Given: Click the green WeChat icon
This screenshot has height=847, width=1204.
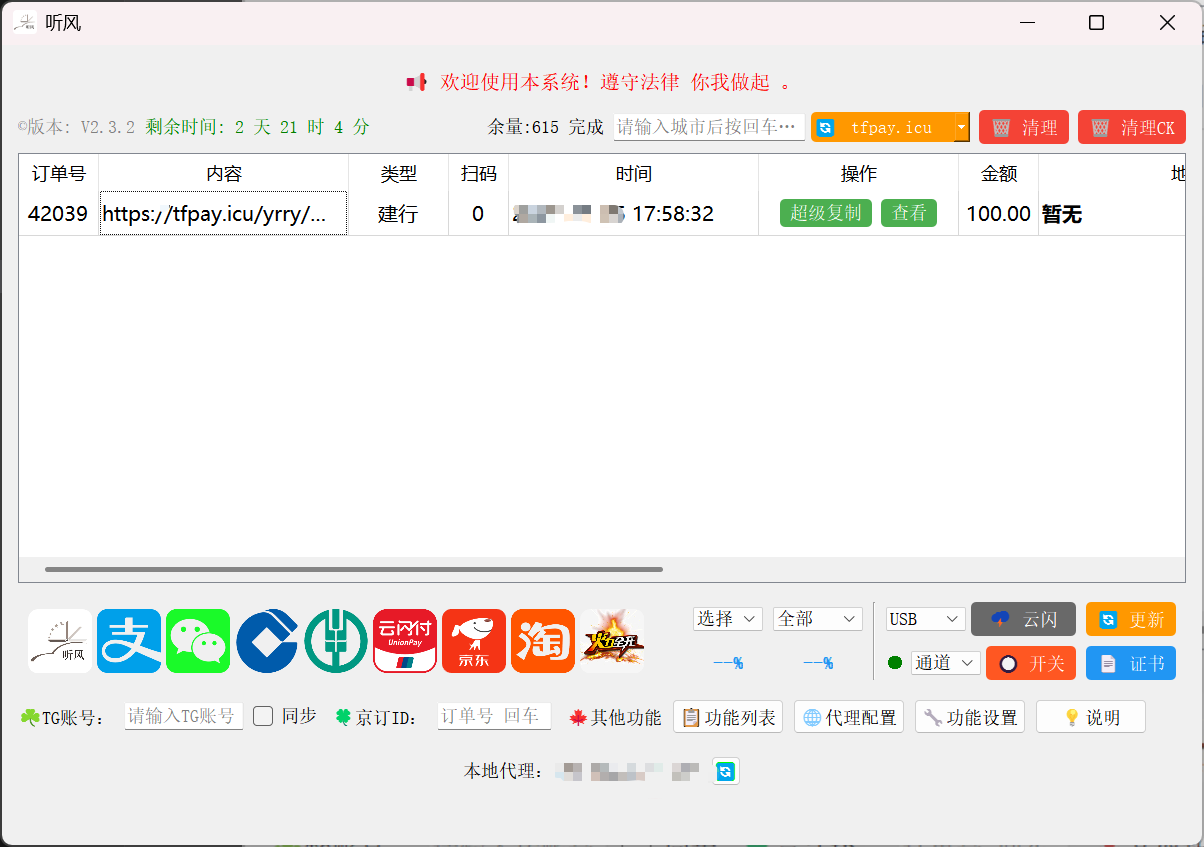Looking at the screenshot, I should (x=198, y=641).
